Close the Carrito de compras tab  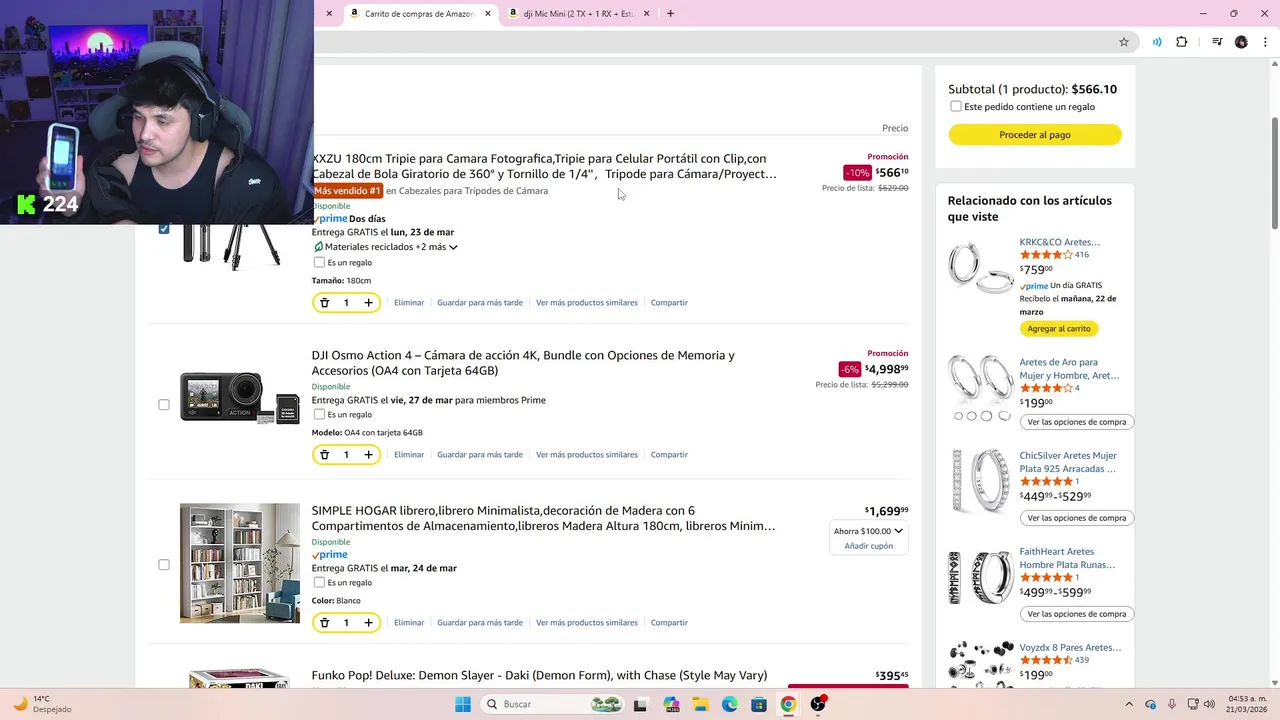tap(488, 14)
